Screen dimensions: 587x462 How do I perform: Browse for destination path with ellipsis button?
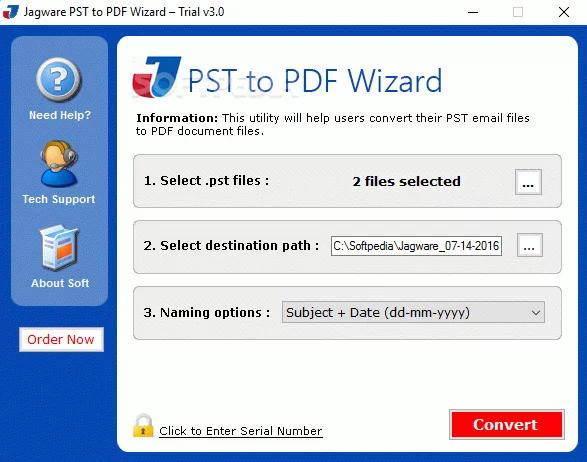click(x=529, y=246)
